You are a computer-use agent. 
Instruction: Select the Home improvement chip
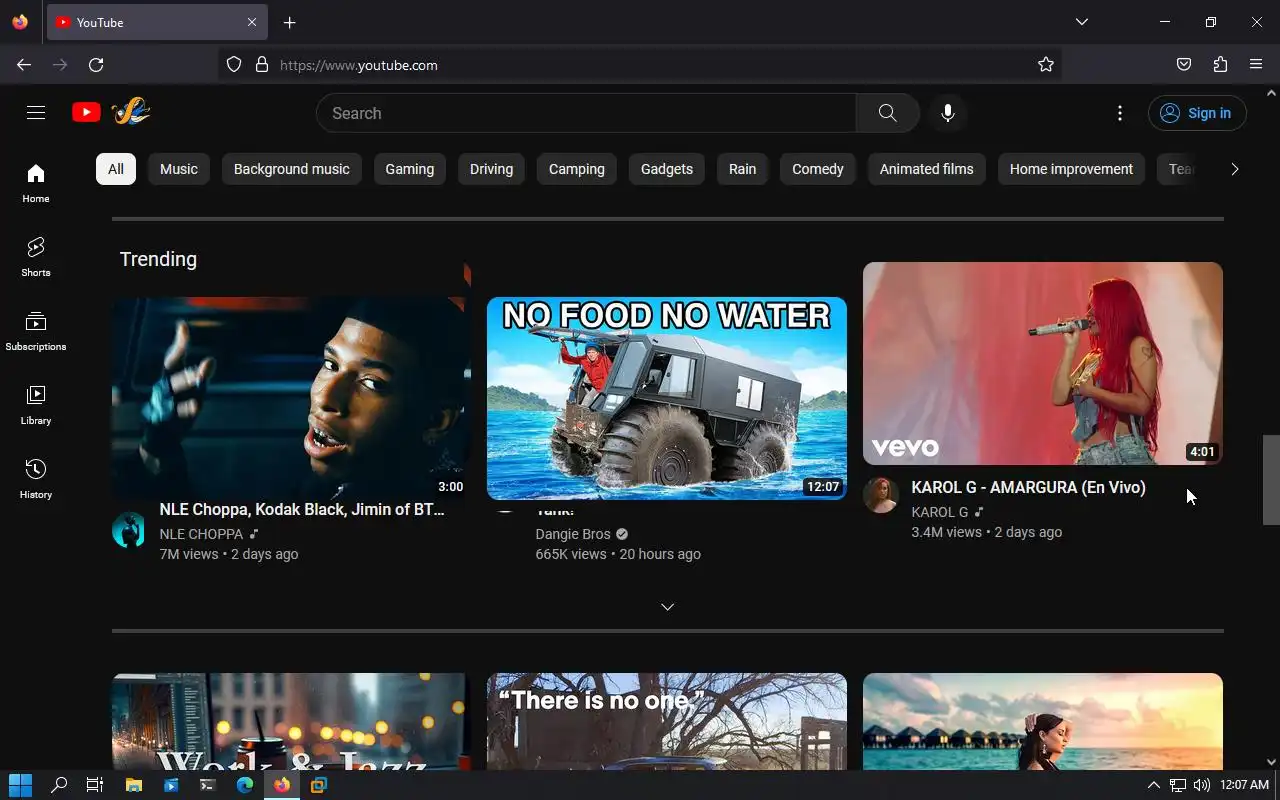click(x=1071, y=169)
